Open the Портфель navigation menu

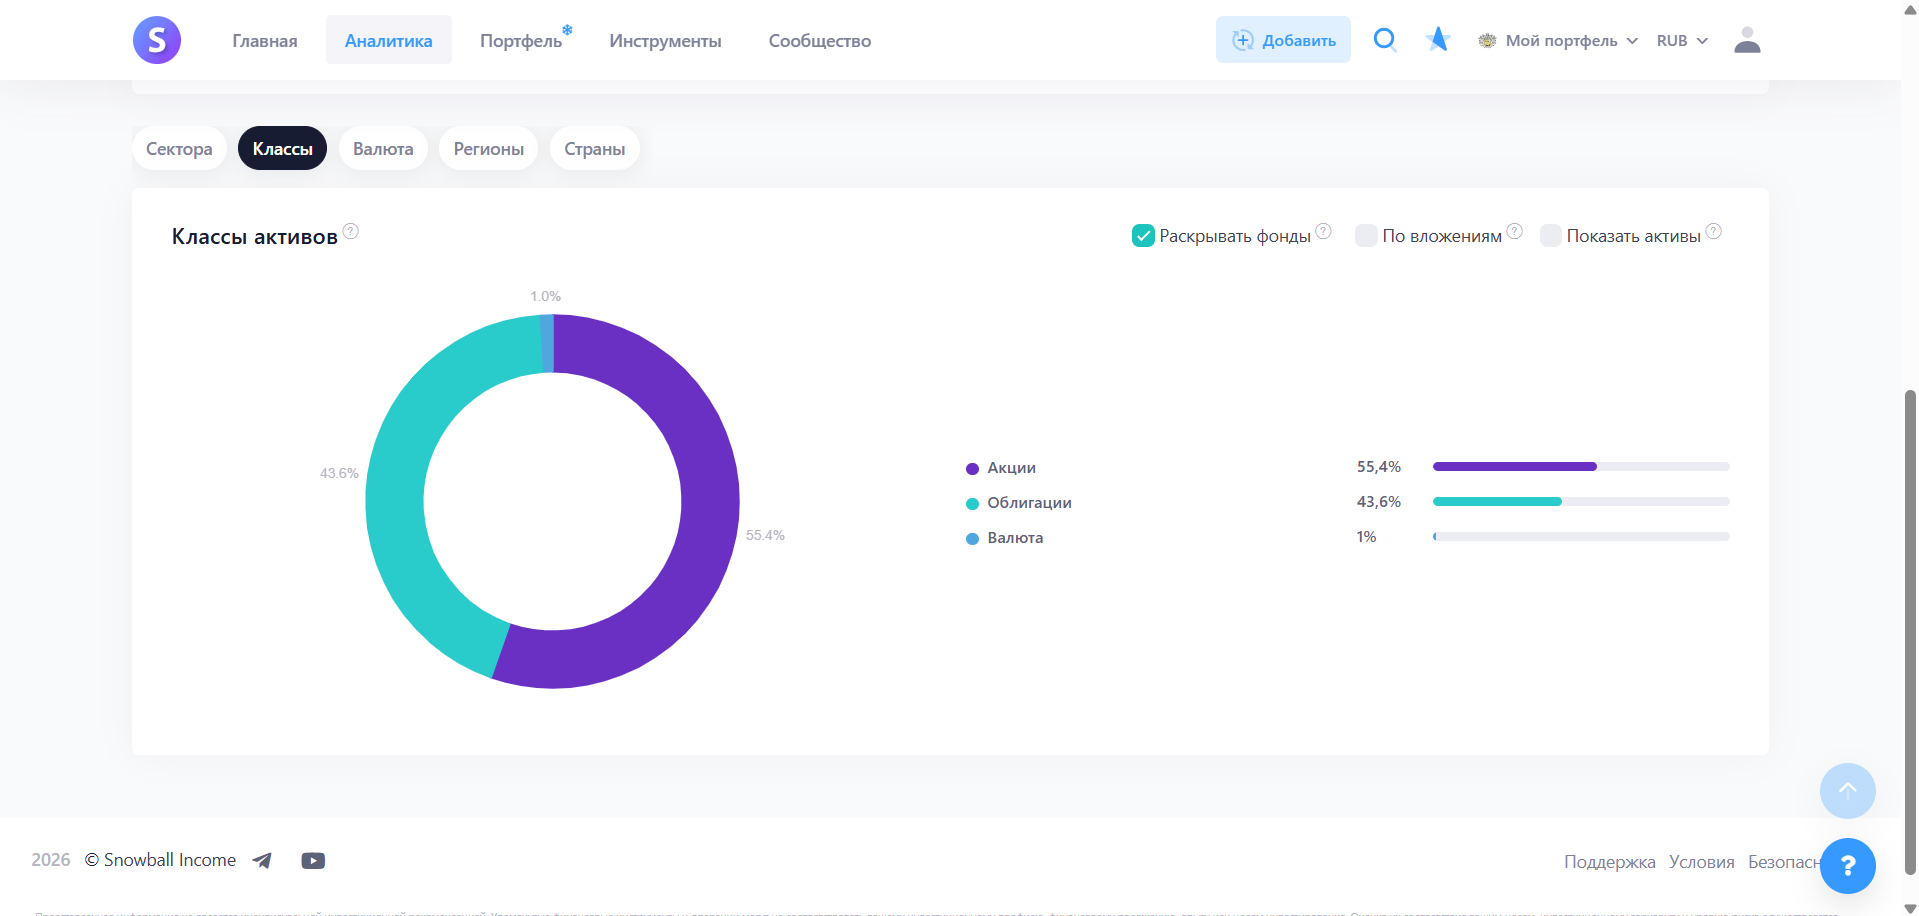coord(521,41)
